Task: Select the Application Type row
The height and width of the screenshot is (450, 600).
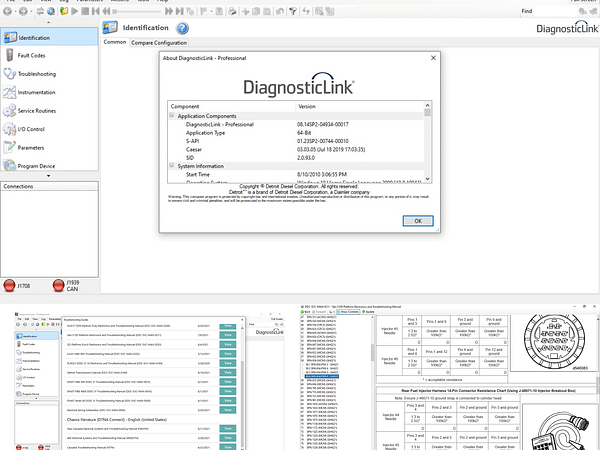Action: coord(297,133)
